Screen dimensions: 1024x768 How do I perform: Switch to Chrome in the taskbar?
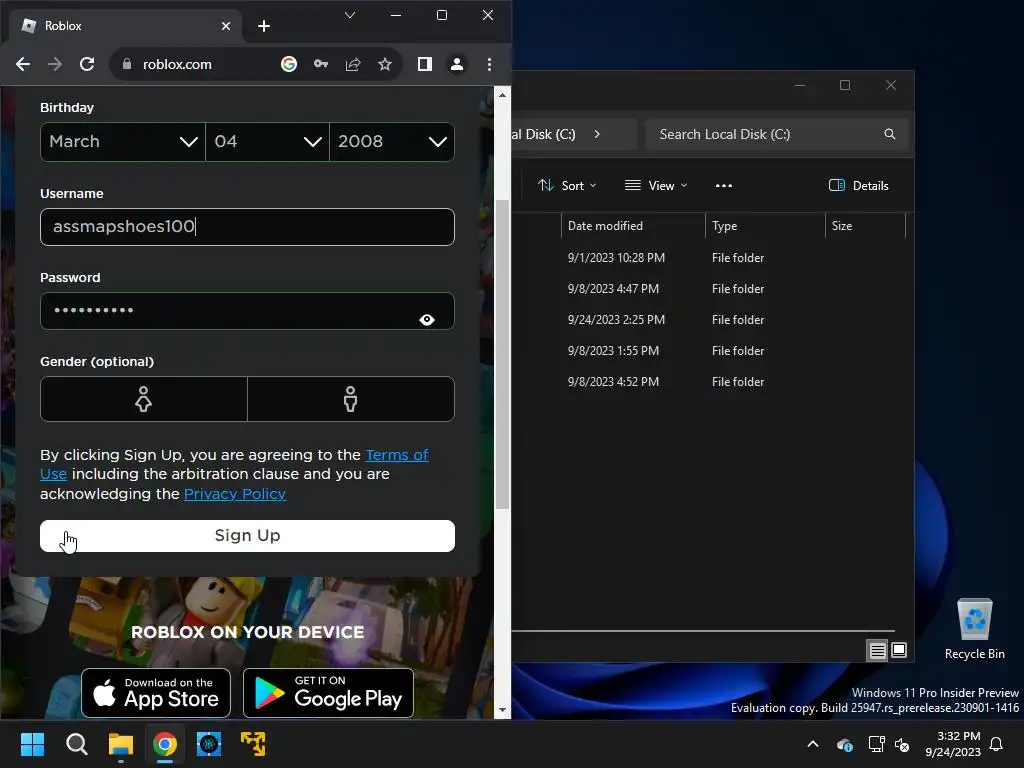pos(165,744)
